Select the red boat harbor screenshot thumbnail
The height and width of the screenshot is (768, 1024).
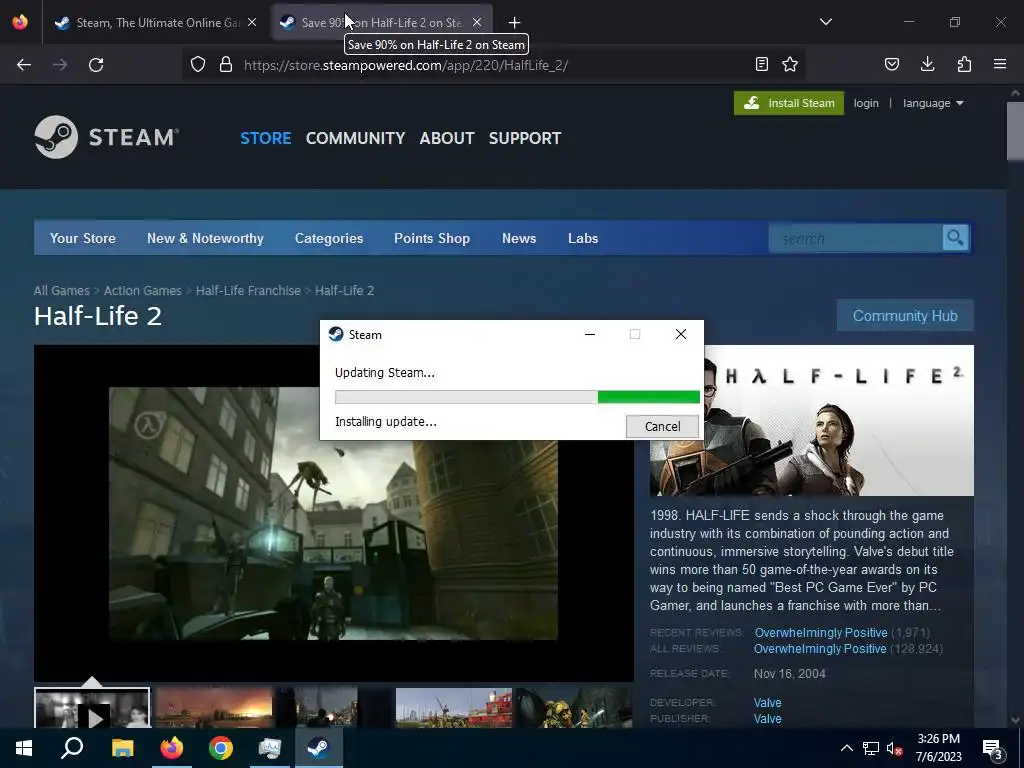pos(454,708)
